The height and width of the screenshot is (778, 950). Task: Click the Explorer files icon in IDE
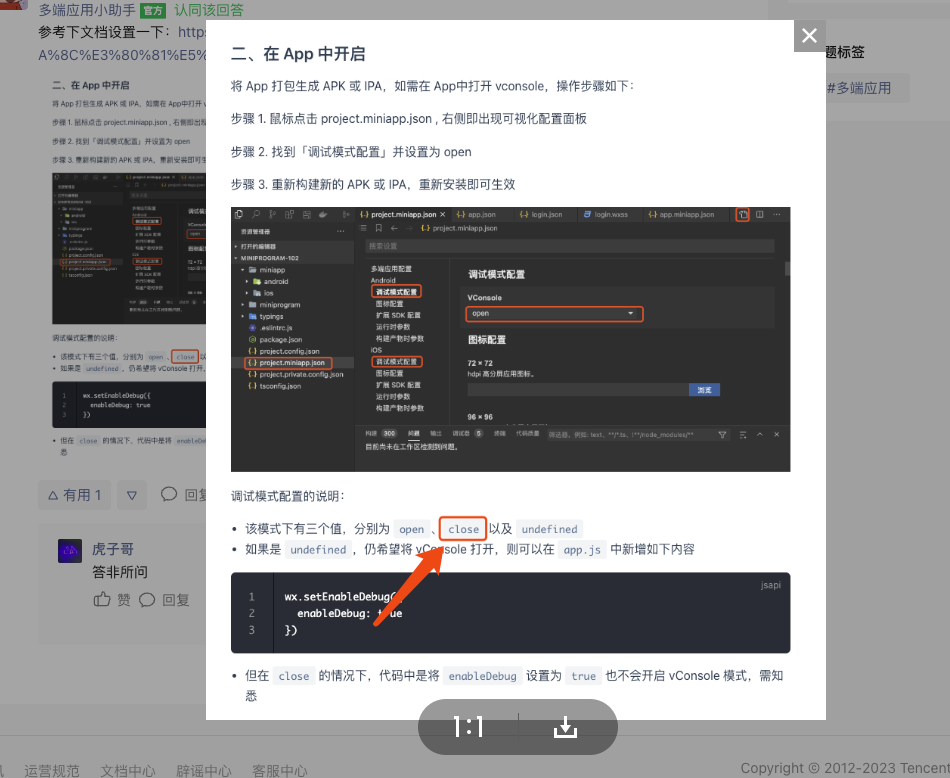click(x=239, y=214)
